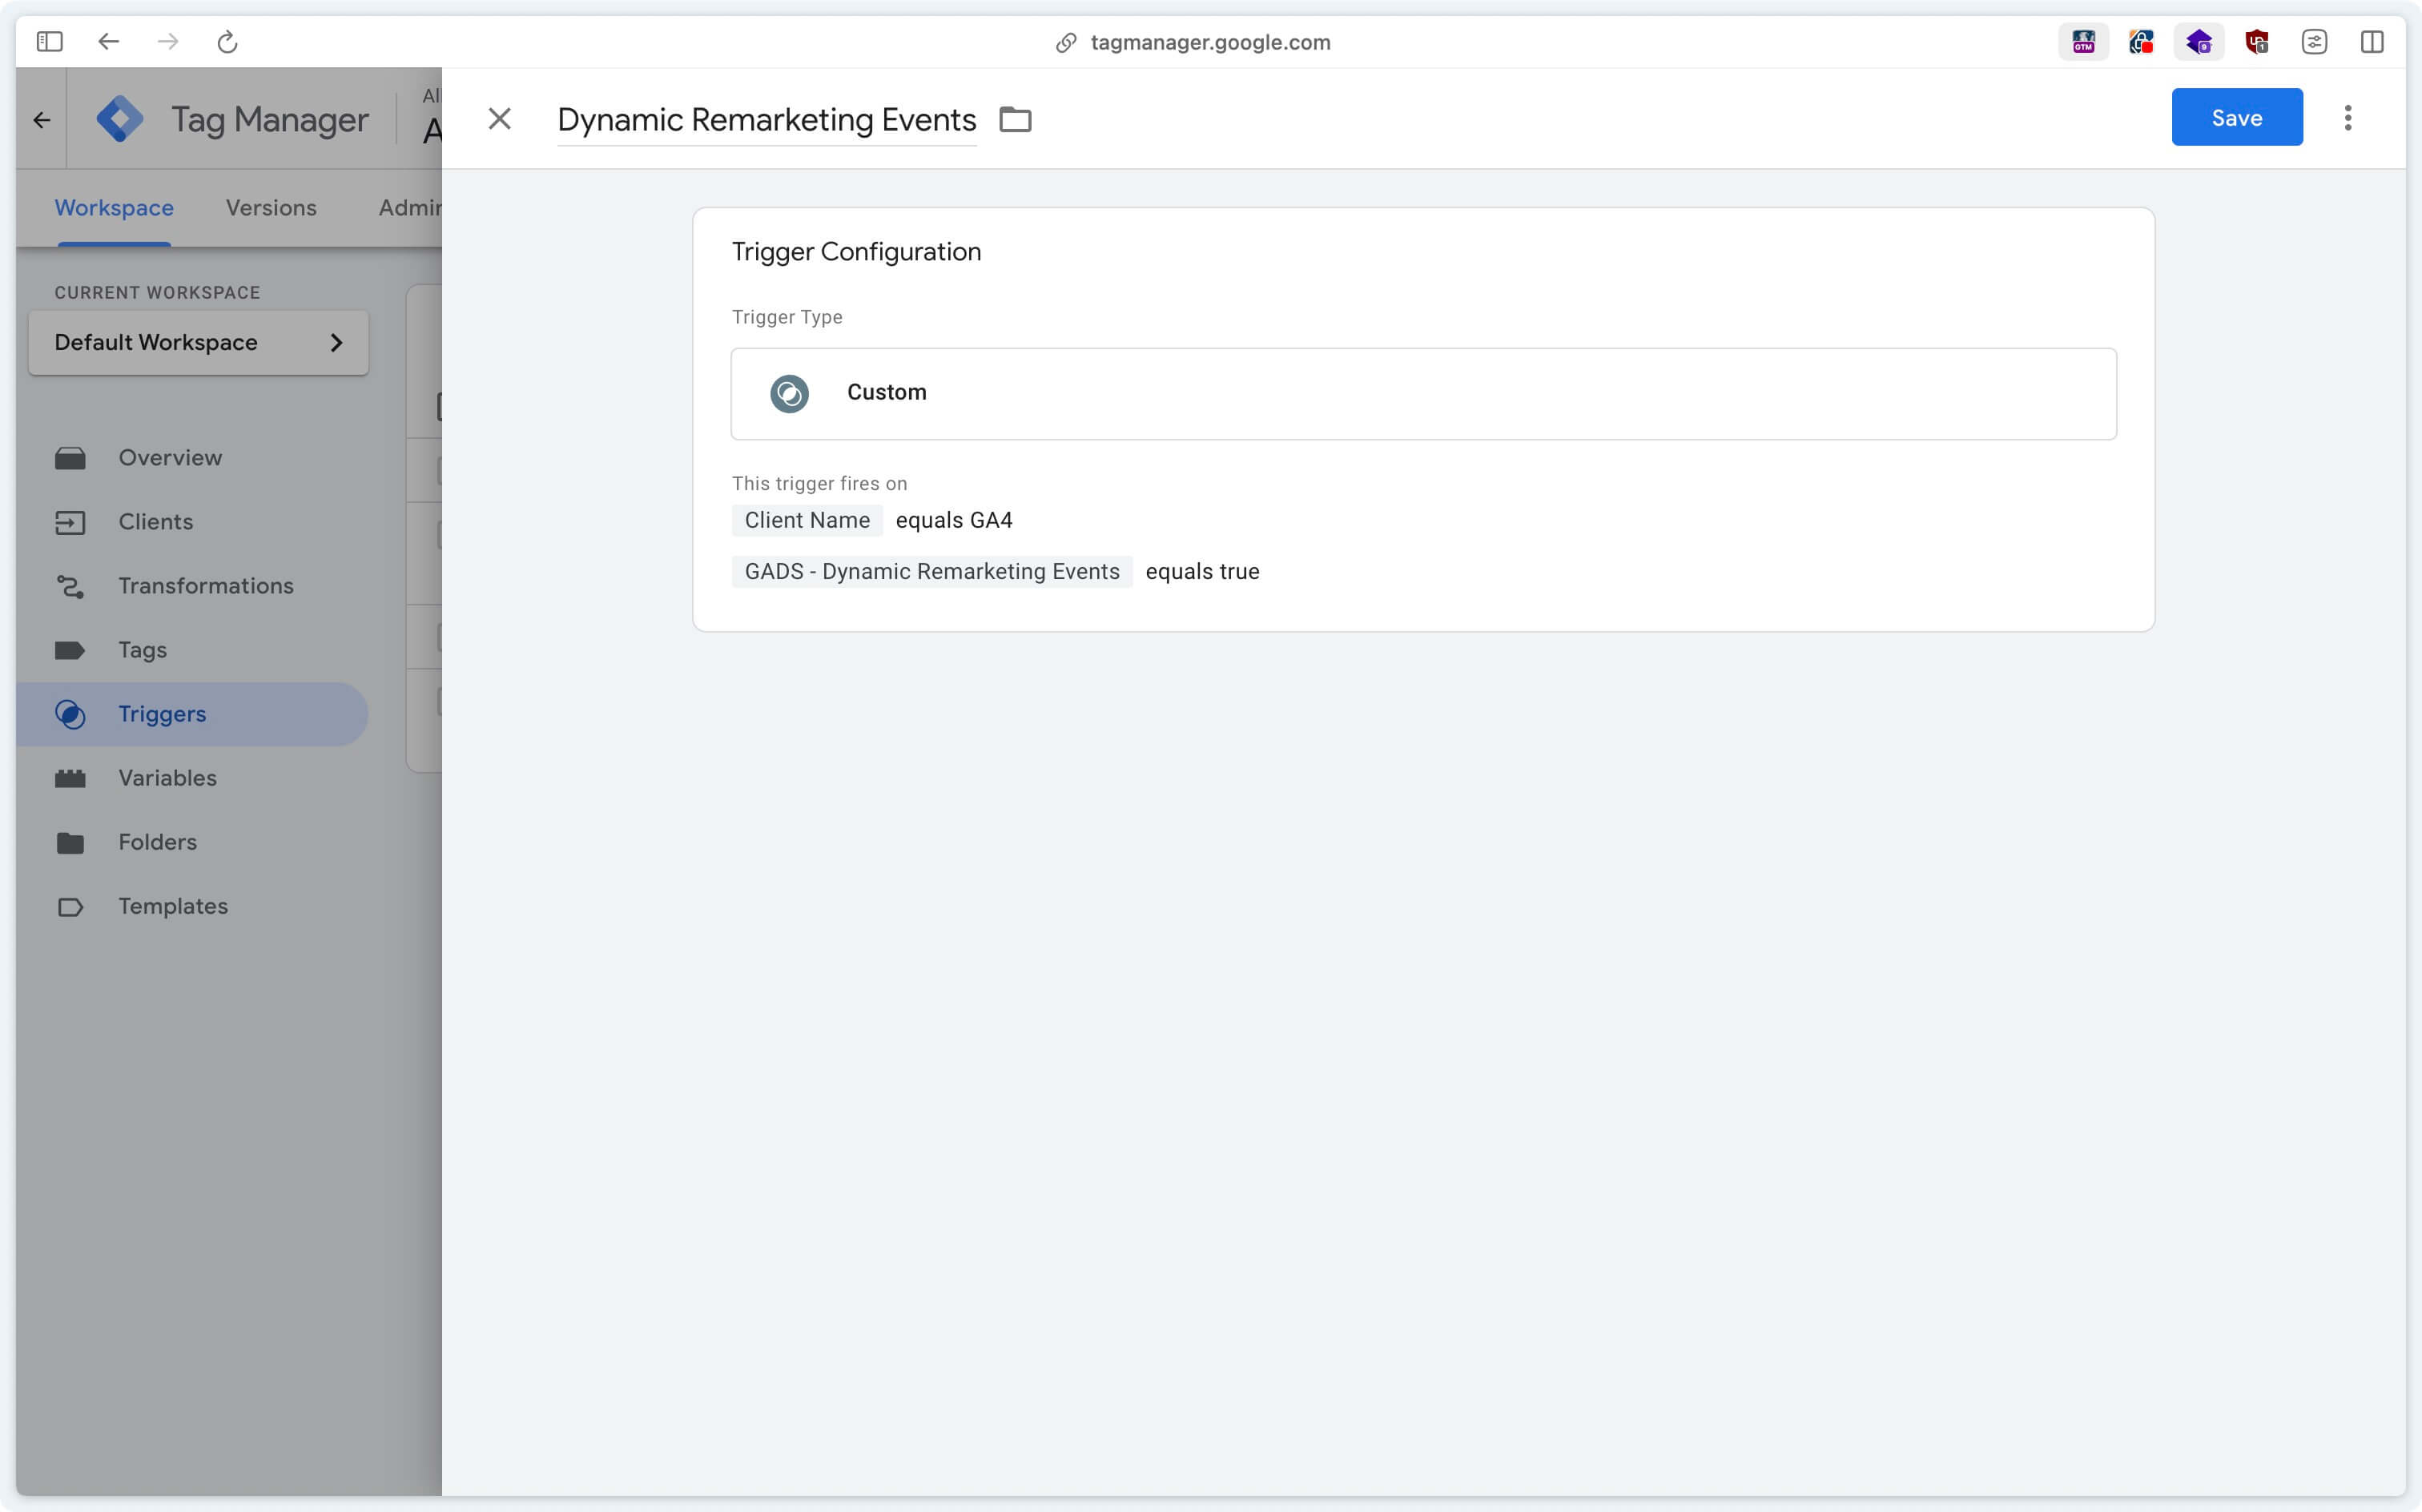2422x1512 pixels.
Task: Navigate to the Folders section
Action: pos(157,842)
